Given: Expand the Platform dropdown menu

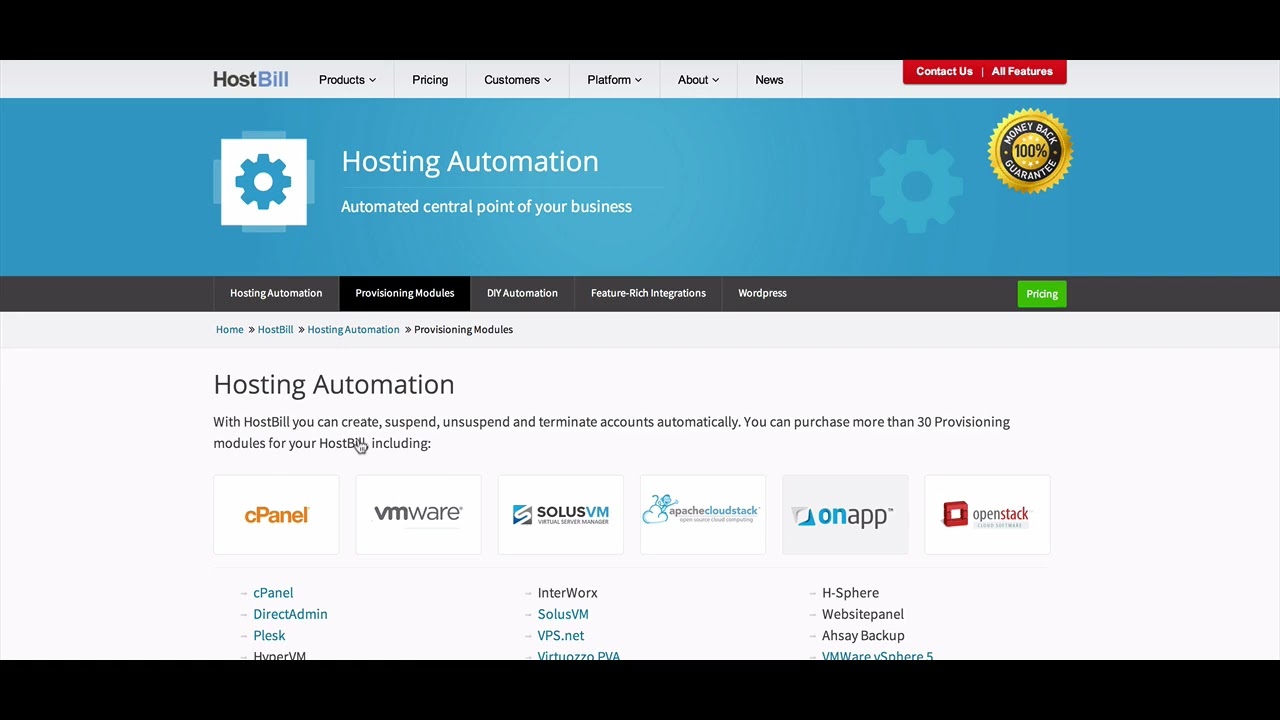Looking at the screenshot, I should pyautogui.click(x=614, y=80).
